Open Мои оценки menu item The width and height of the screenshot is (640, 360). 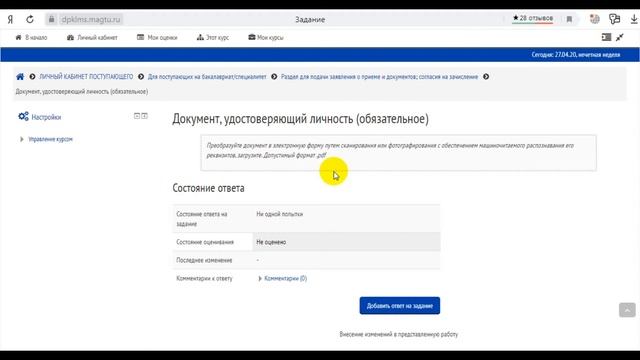tap(157, 38)
